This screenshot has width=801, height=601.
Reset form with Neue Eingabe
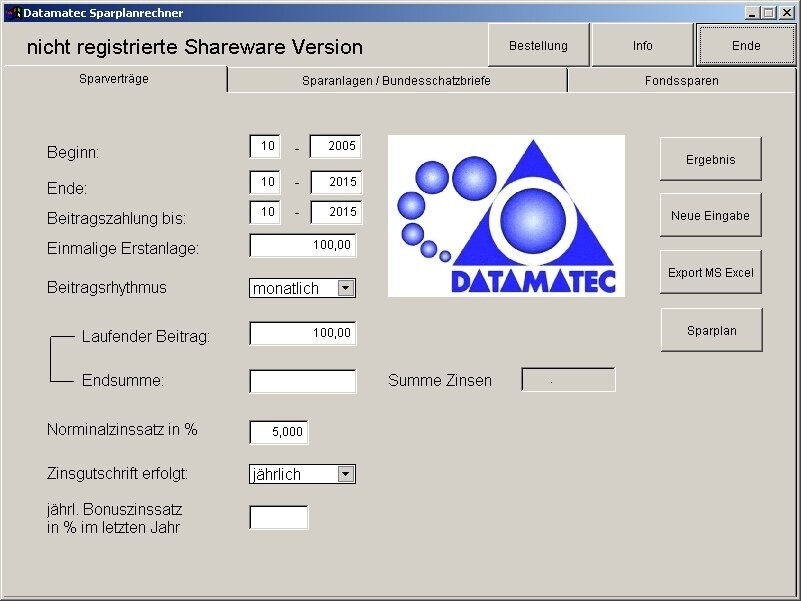coord(711,216)
